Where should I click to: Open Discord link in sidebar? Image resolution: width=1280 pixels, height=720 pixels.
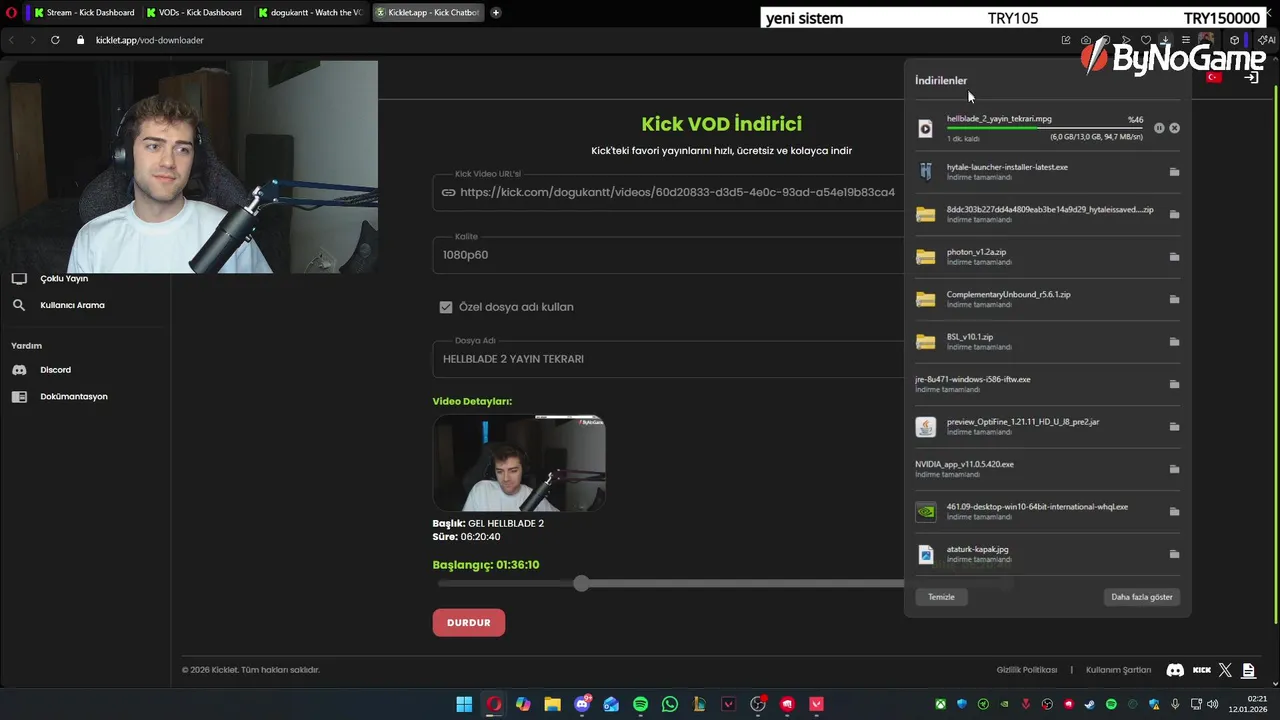point(55,370)
